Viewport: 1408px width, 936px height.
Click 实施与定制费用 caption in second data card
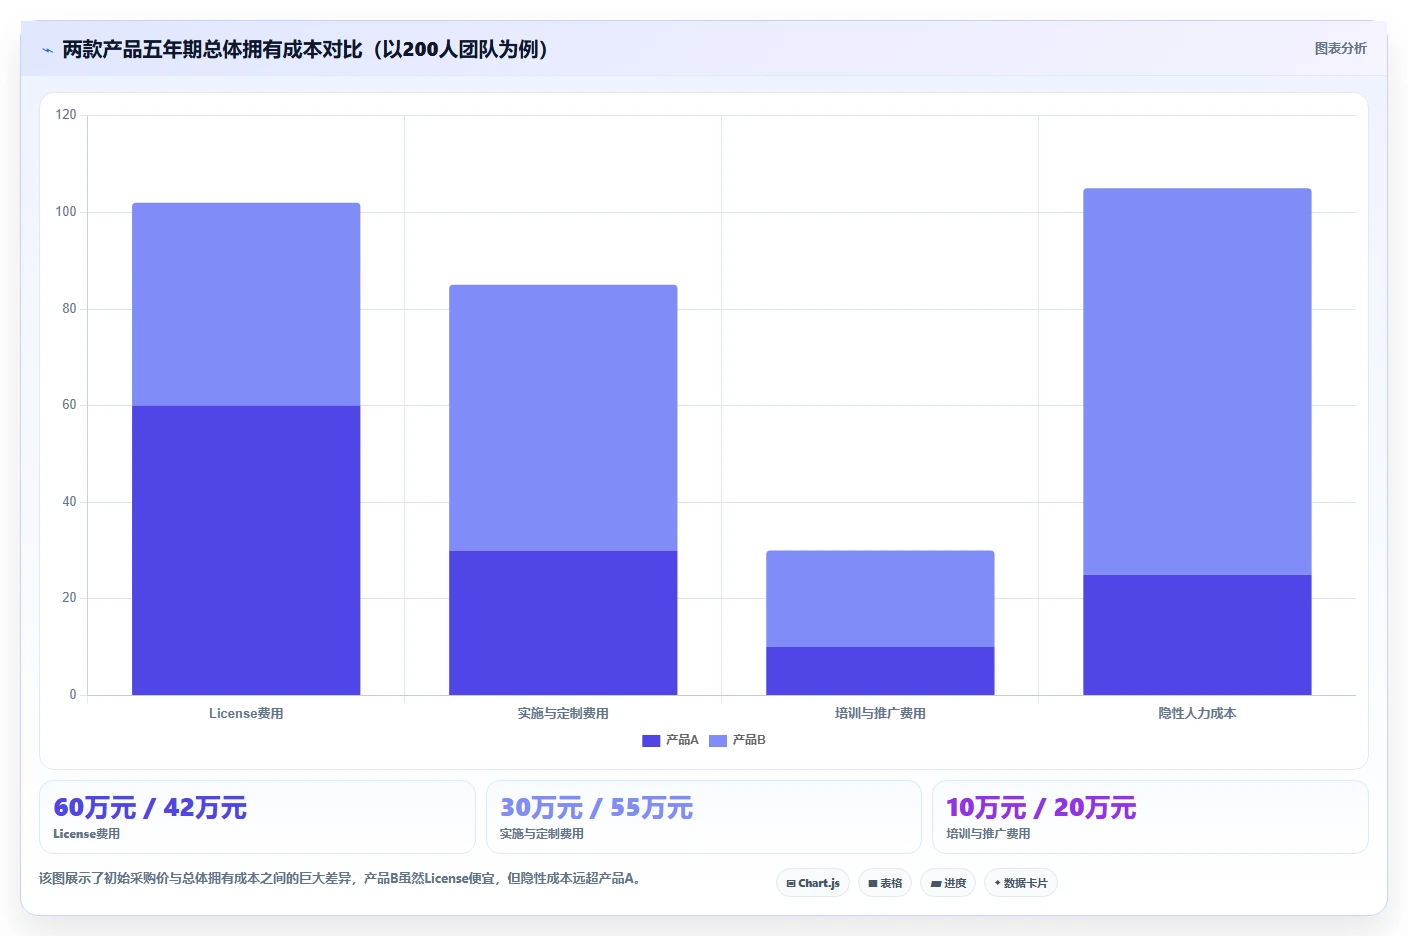(x=541, y=834)
